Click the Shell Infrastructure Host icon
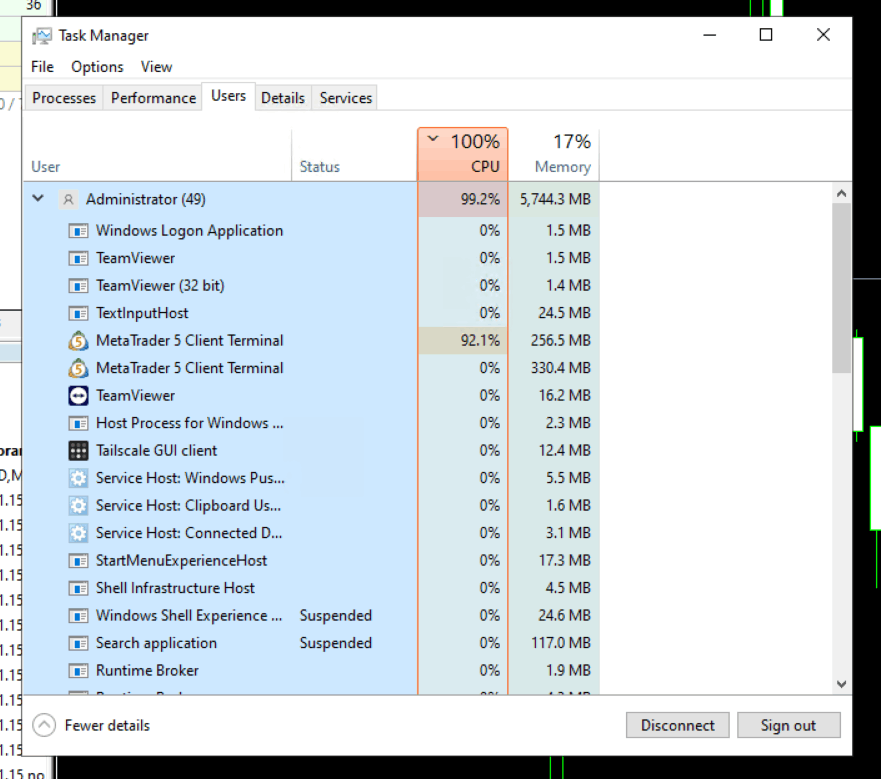Image resolution: width=881 pixels, height=779 pixels. [x=78, y=588]
